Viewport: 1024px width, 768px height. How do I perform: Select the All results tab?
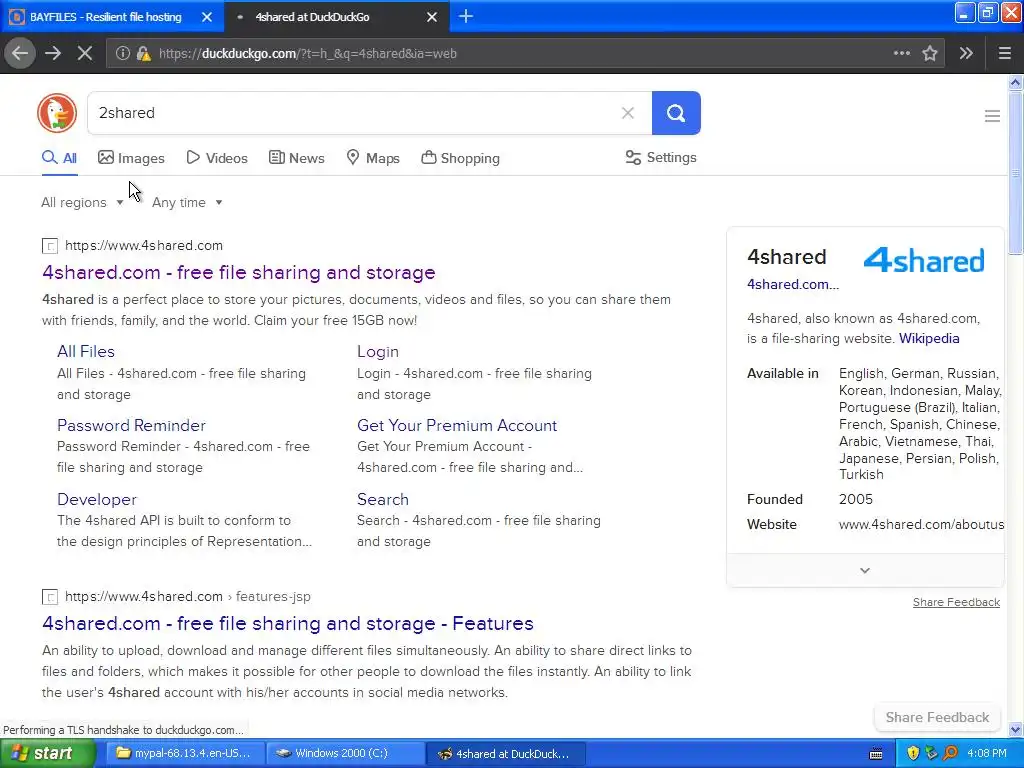59,158
